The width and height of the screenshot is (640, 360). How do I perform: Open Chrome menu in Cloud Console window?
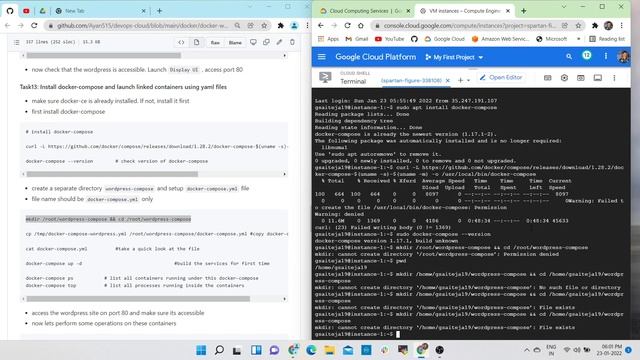pos(622,25)
